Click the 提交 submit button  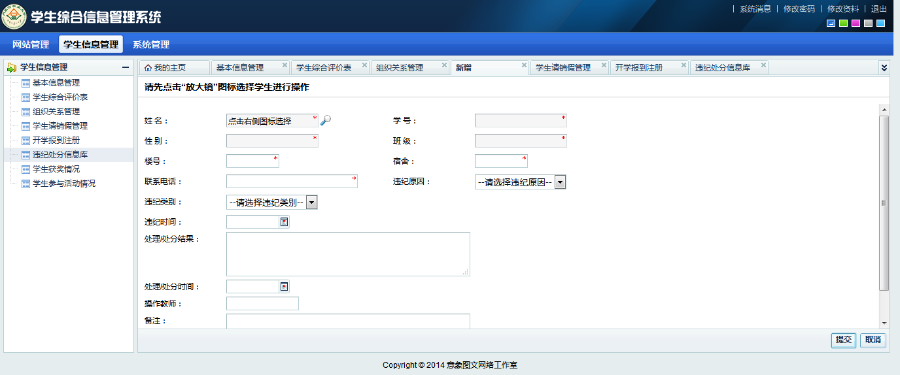click(x=844, y=340)
